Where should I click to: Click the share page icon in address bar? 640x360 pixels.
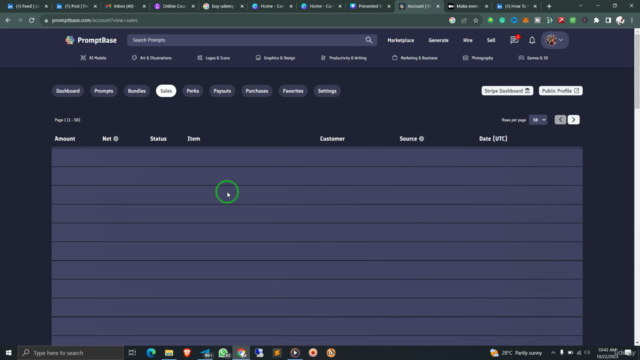pos(464,20)
